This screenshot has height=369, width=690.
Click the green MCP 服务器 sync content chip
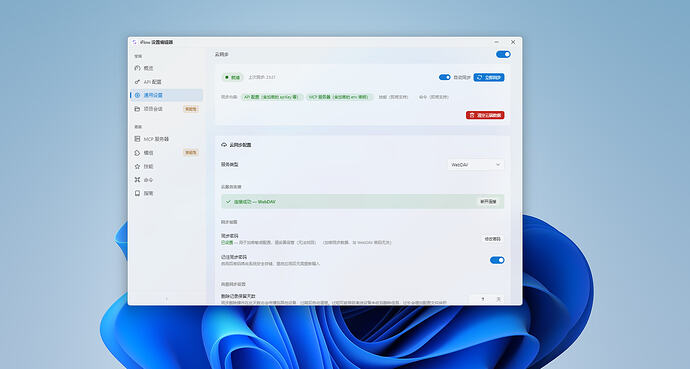(339, 97)
